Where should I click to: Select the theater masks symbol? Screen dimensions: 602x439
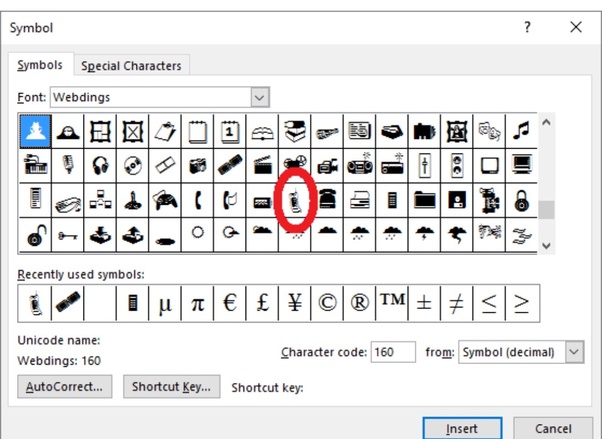[489, 131]
